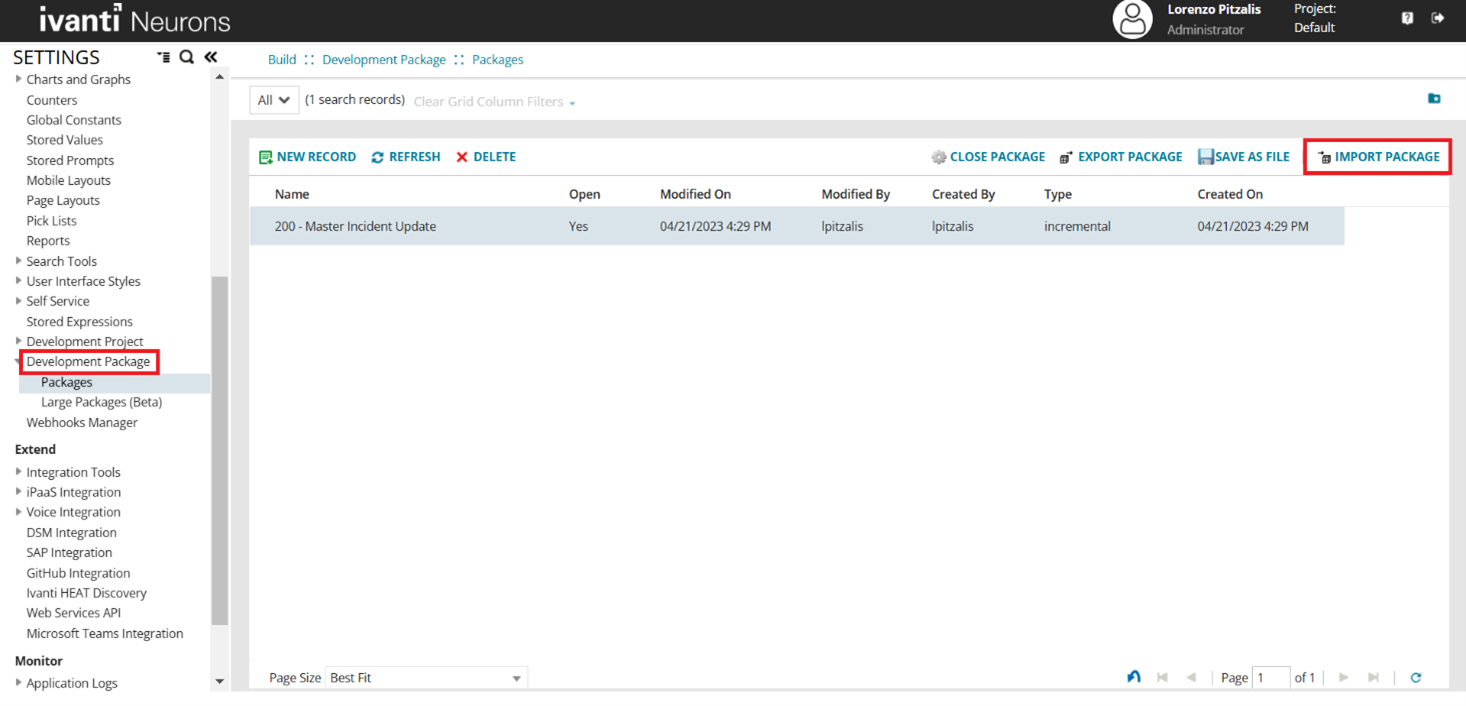Open the Page Size Best Fit dropdown
1466x706 pixels.
coord(427,678)
